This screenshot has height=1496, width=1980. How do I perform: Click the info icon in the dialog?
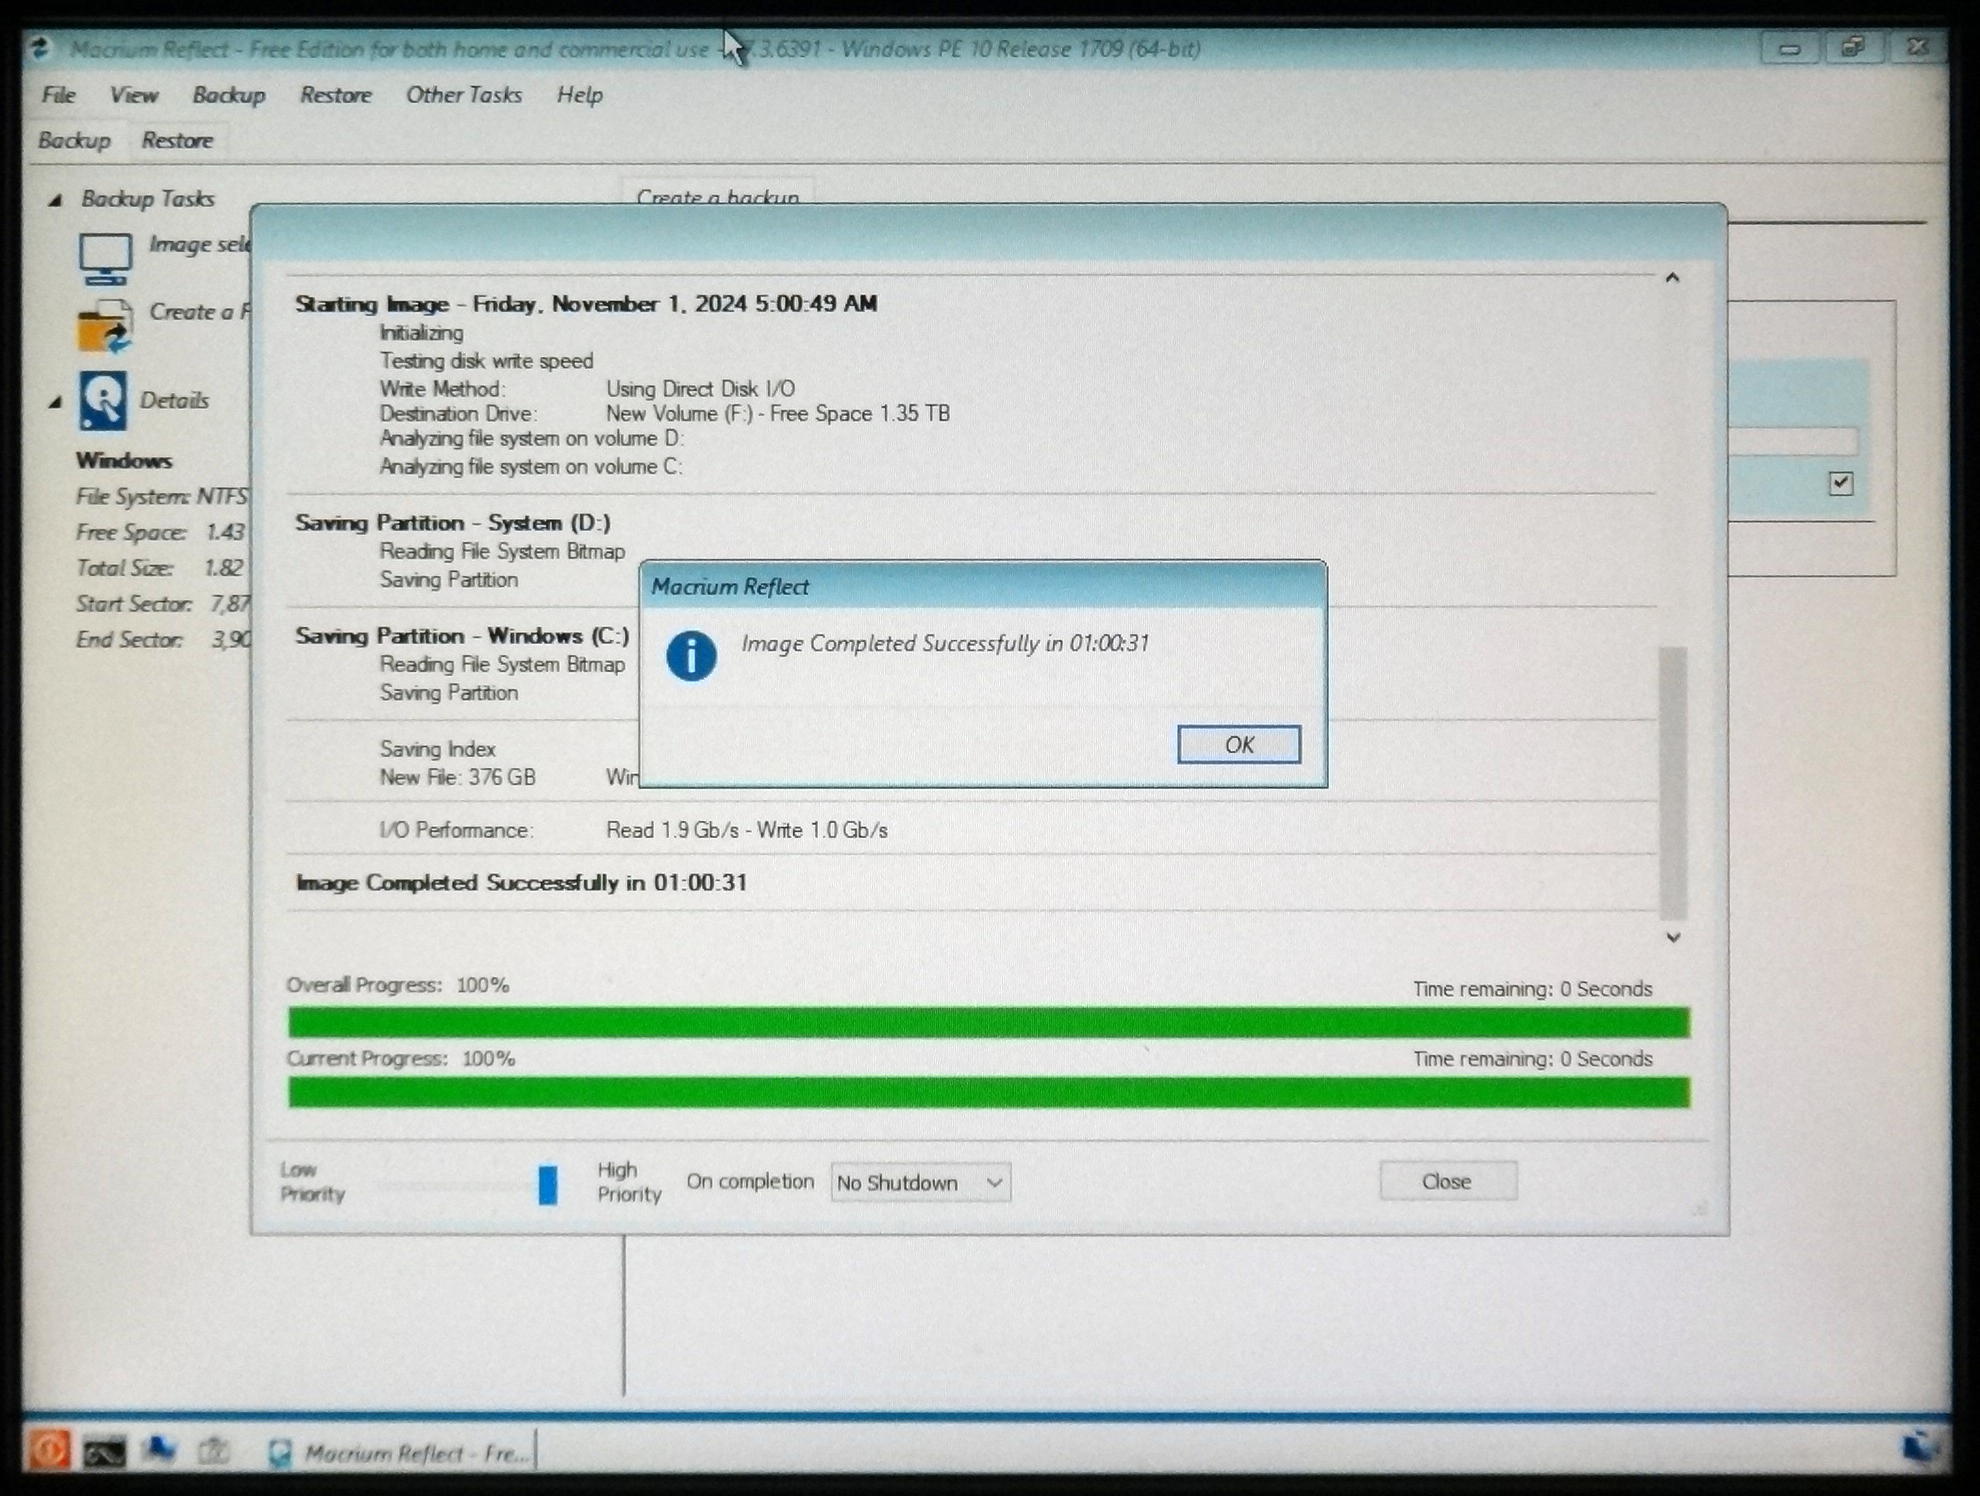[691, 656]
